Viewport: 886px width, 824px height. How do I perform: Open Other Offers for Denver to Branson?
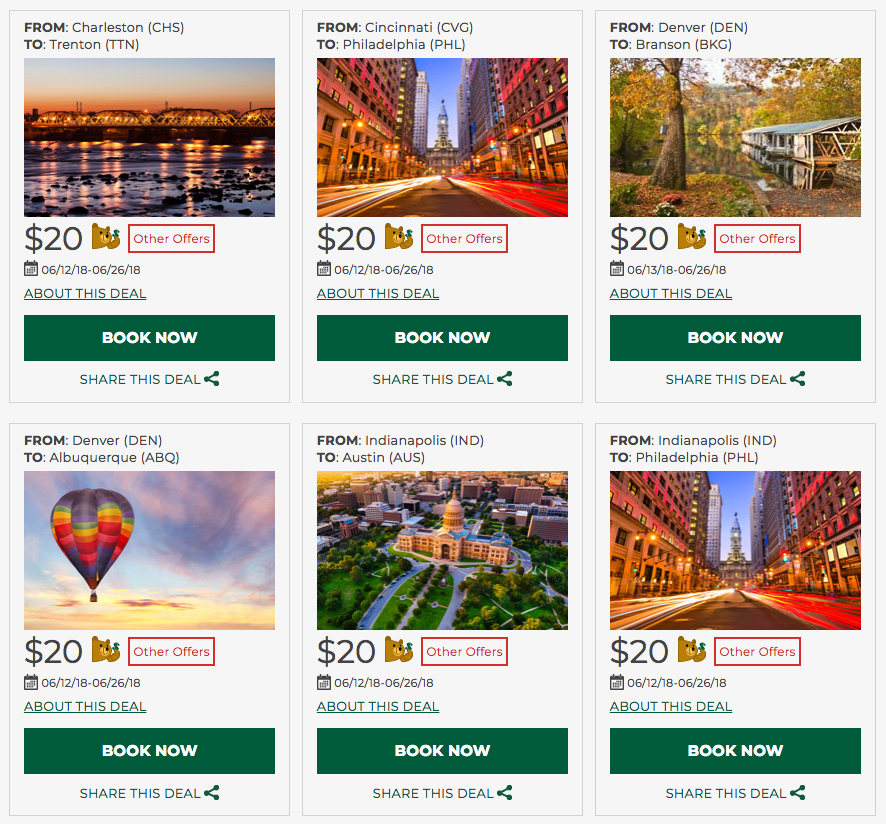[757, 239]
